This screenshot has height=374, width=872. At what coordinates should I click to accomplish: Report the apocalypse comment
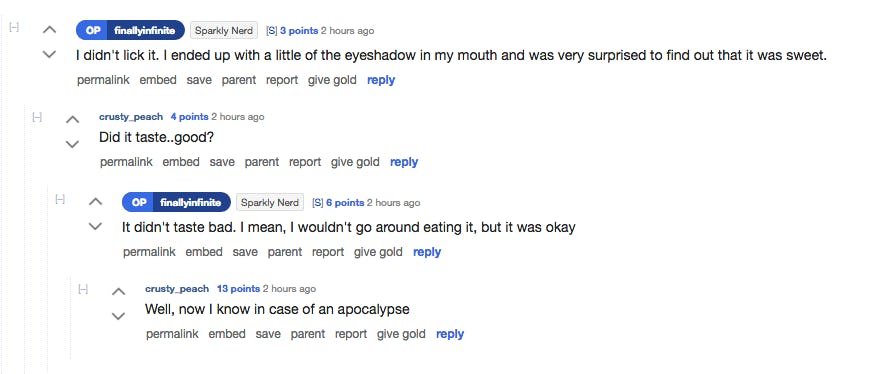(350, 334)
